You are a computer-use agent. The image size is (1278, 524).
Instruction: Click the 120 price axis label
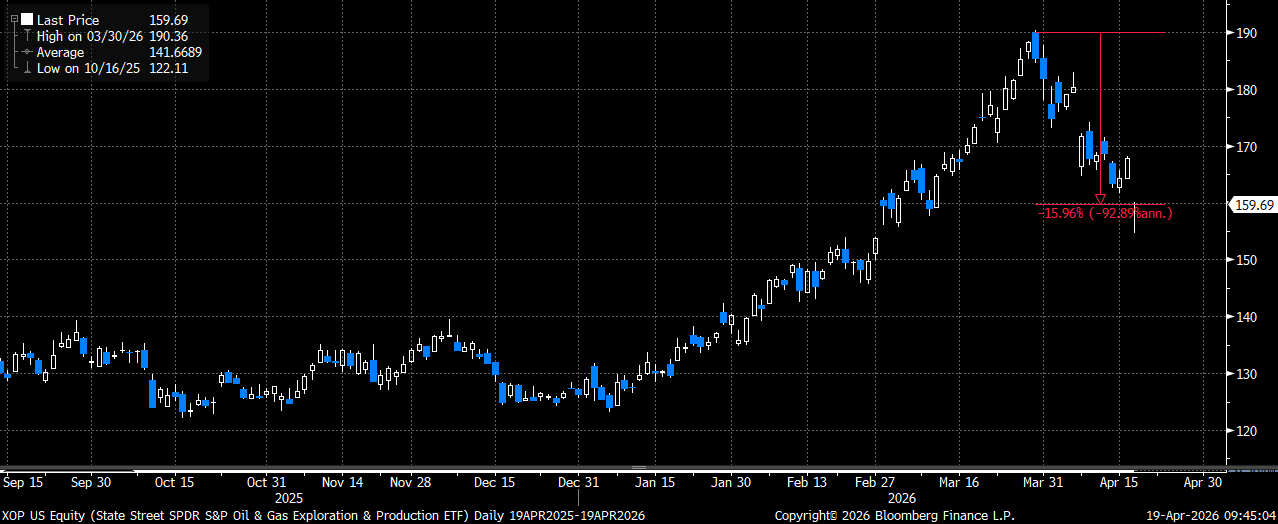(x=1246, y=431)
